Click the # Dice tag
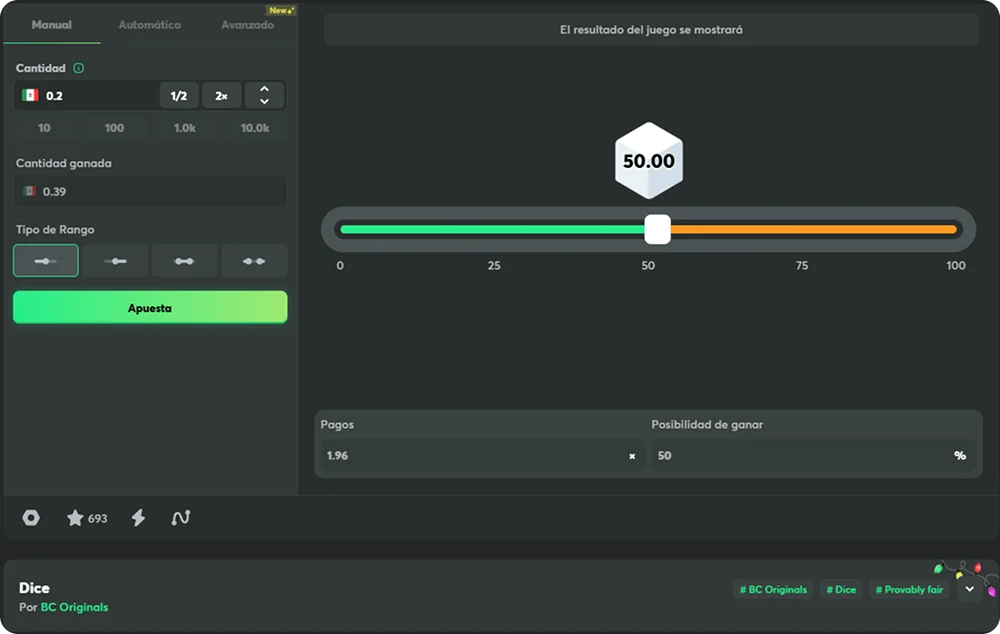 click(x=841, y=590)
